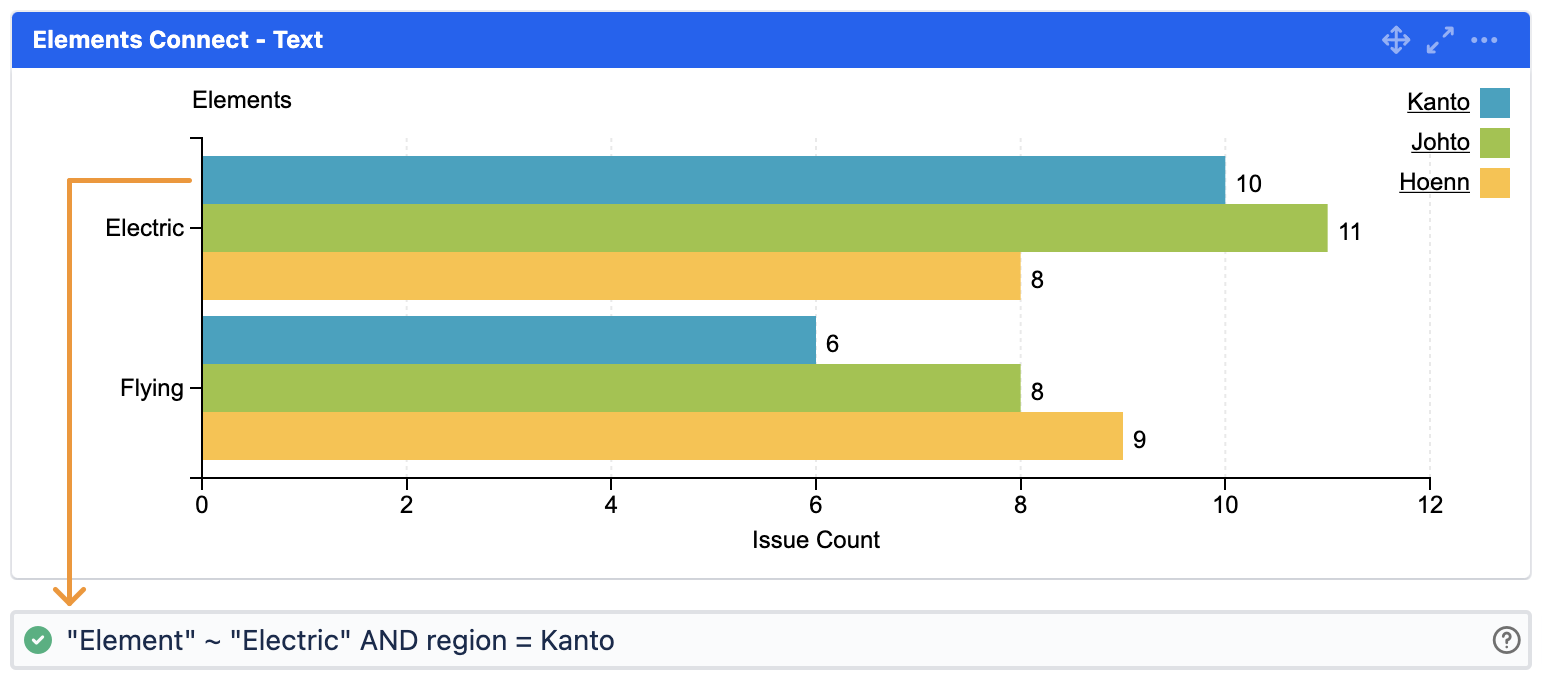Click the Electric Kanto bar
Viewport: 1542px width, 680px height.
coord(713,180)
